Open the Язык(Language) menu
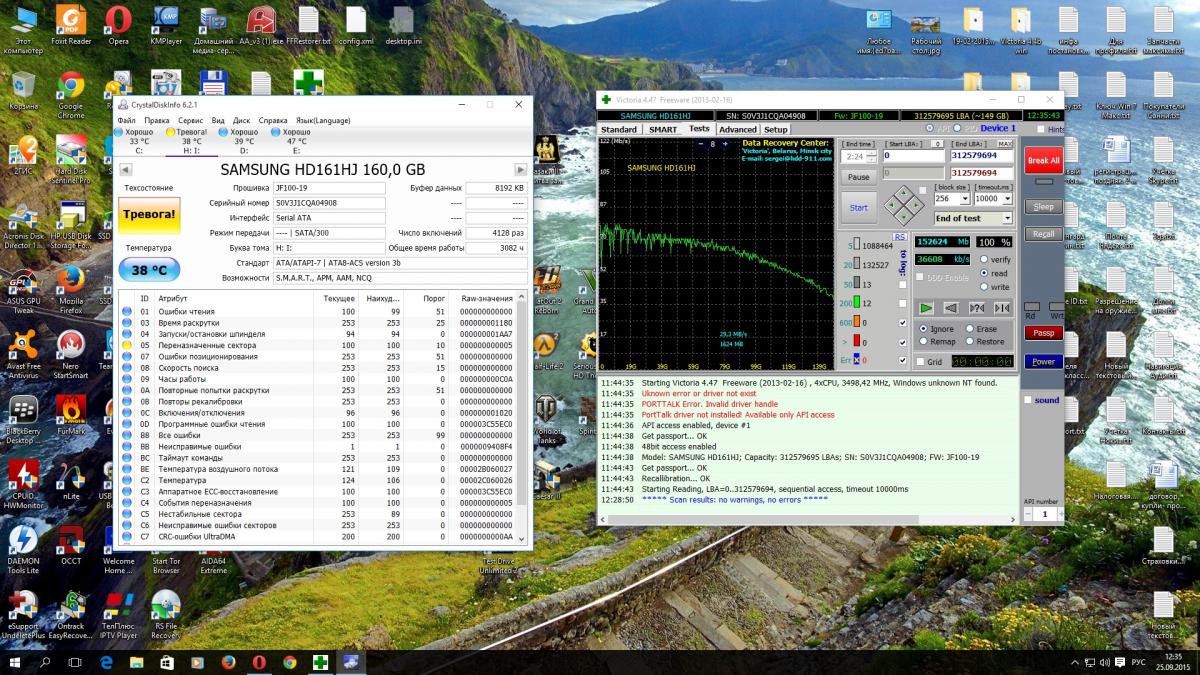The height and width of the screenshot is (675, 1200). click(322, 120)
